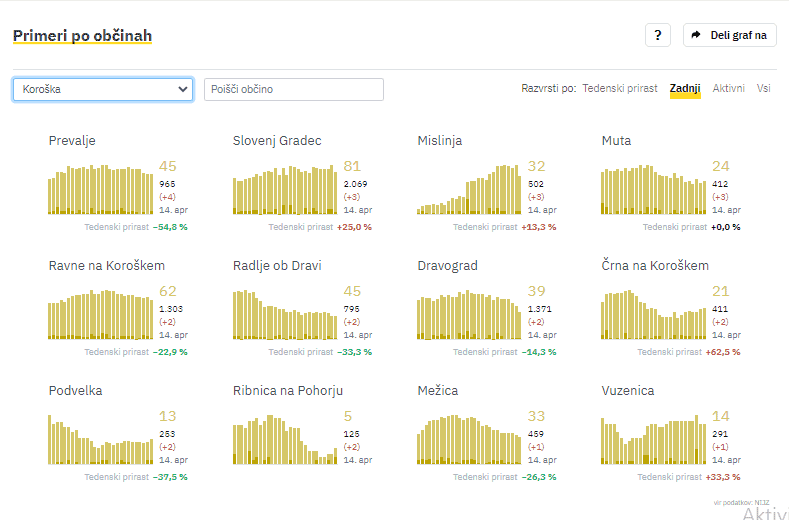Click the share arrow icon
This screenshot has height=520, width=789.
pyautogui.click(x=696, y=35)
